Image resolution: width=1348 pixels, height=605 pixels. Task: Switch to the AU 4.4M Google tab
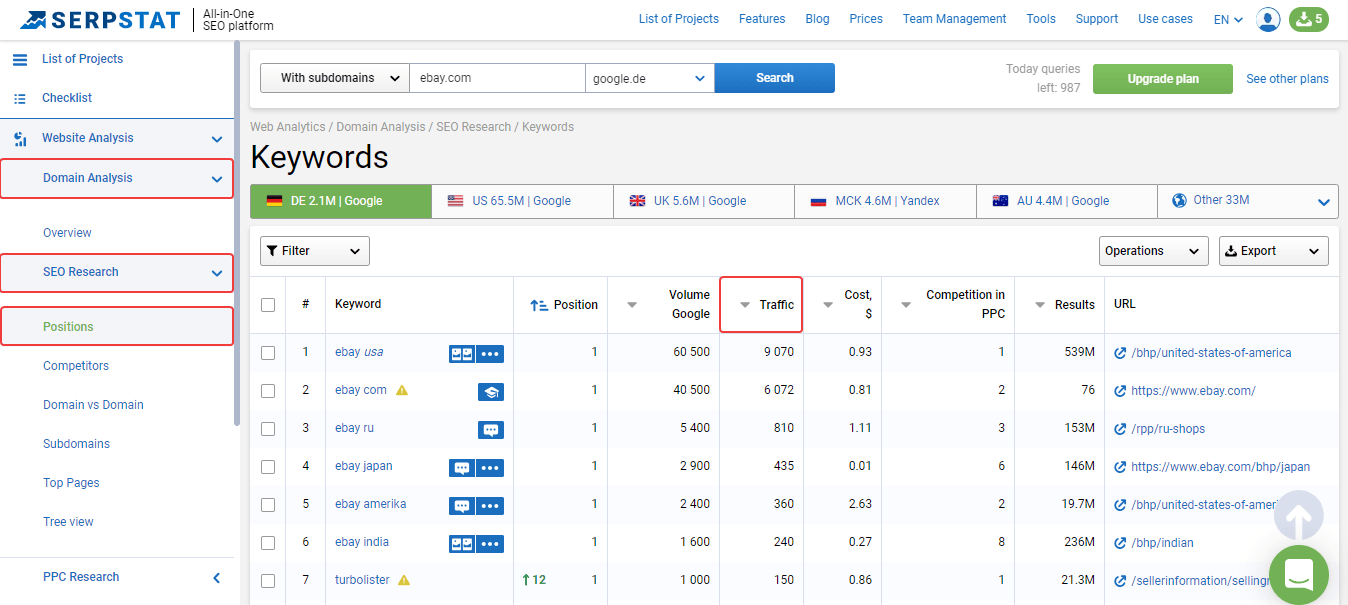tap(1067, 201)
